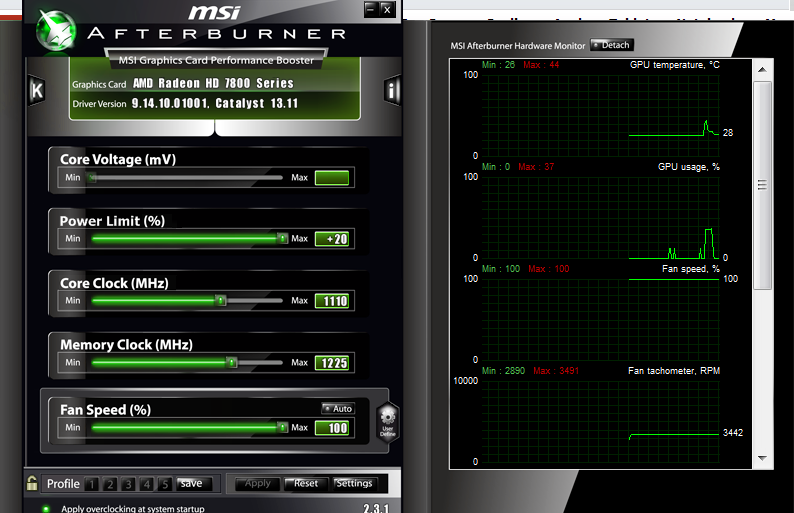Minimize the Afterburner window
Screen dimensions: 794x513
pos(371,9)
